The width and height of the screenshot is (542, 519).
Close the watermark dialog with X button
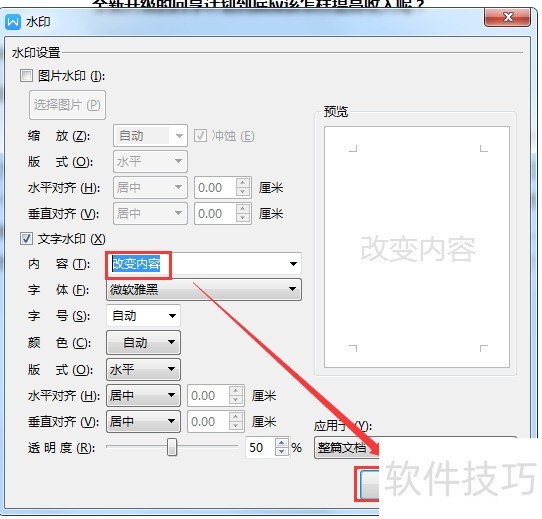tap(507, 17)
